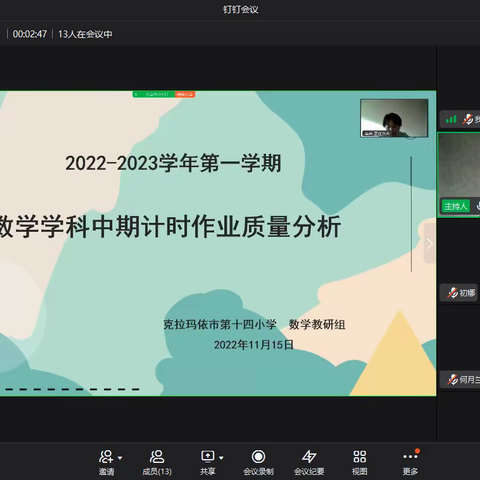Screen dimensions: 480x480
Task: Click slide text 克拉玛依市第十四小学
Action: [220, 324]
